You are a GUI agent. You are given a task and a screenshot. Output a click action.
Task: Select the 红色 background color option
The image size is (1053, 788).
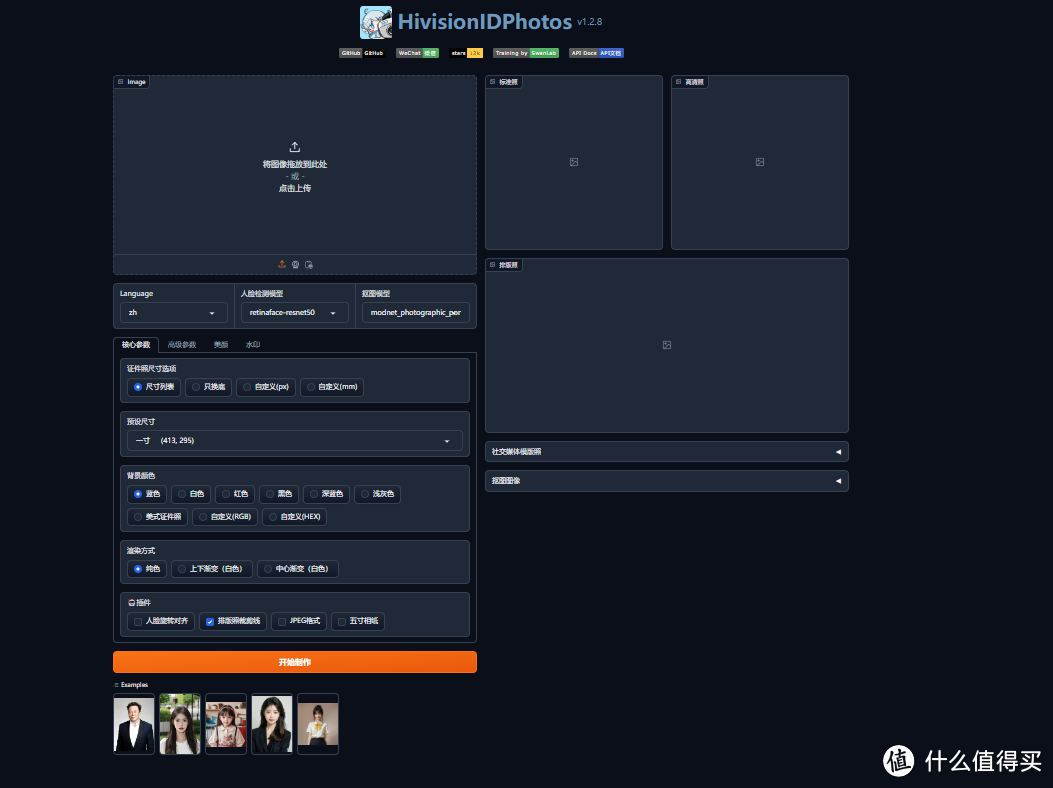click(224, 494)
